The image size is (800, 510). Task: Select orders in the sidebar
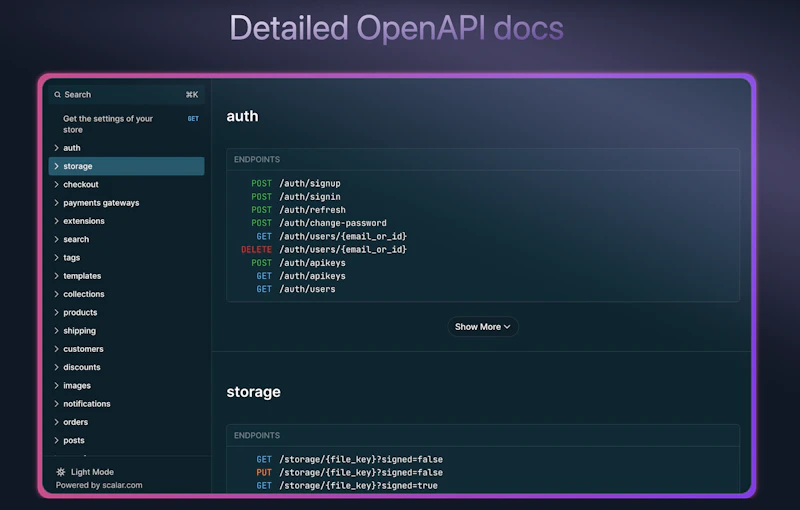click(126, 422)
